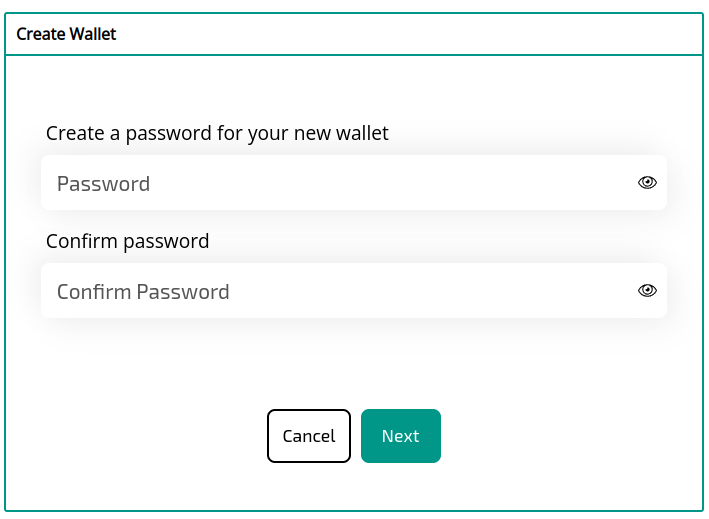
Task: Reveal the confirmation password entry
Action: (647, 291)
